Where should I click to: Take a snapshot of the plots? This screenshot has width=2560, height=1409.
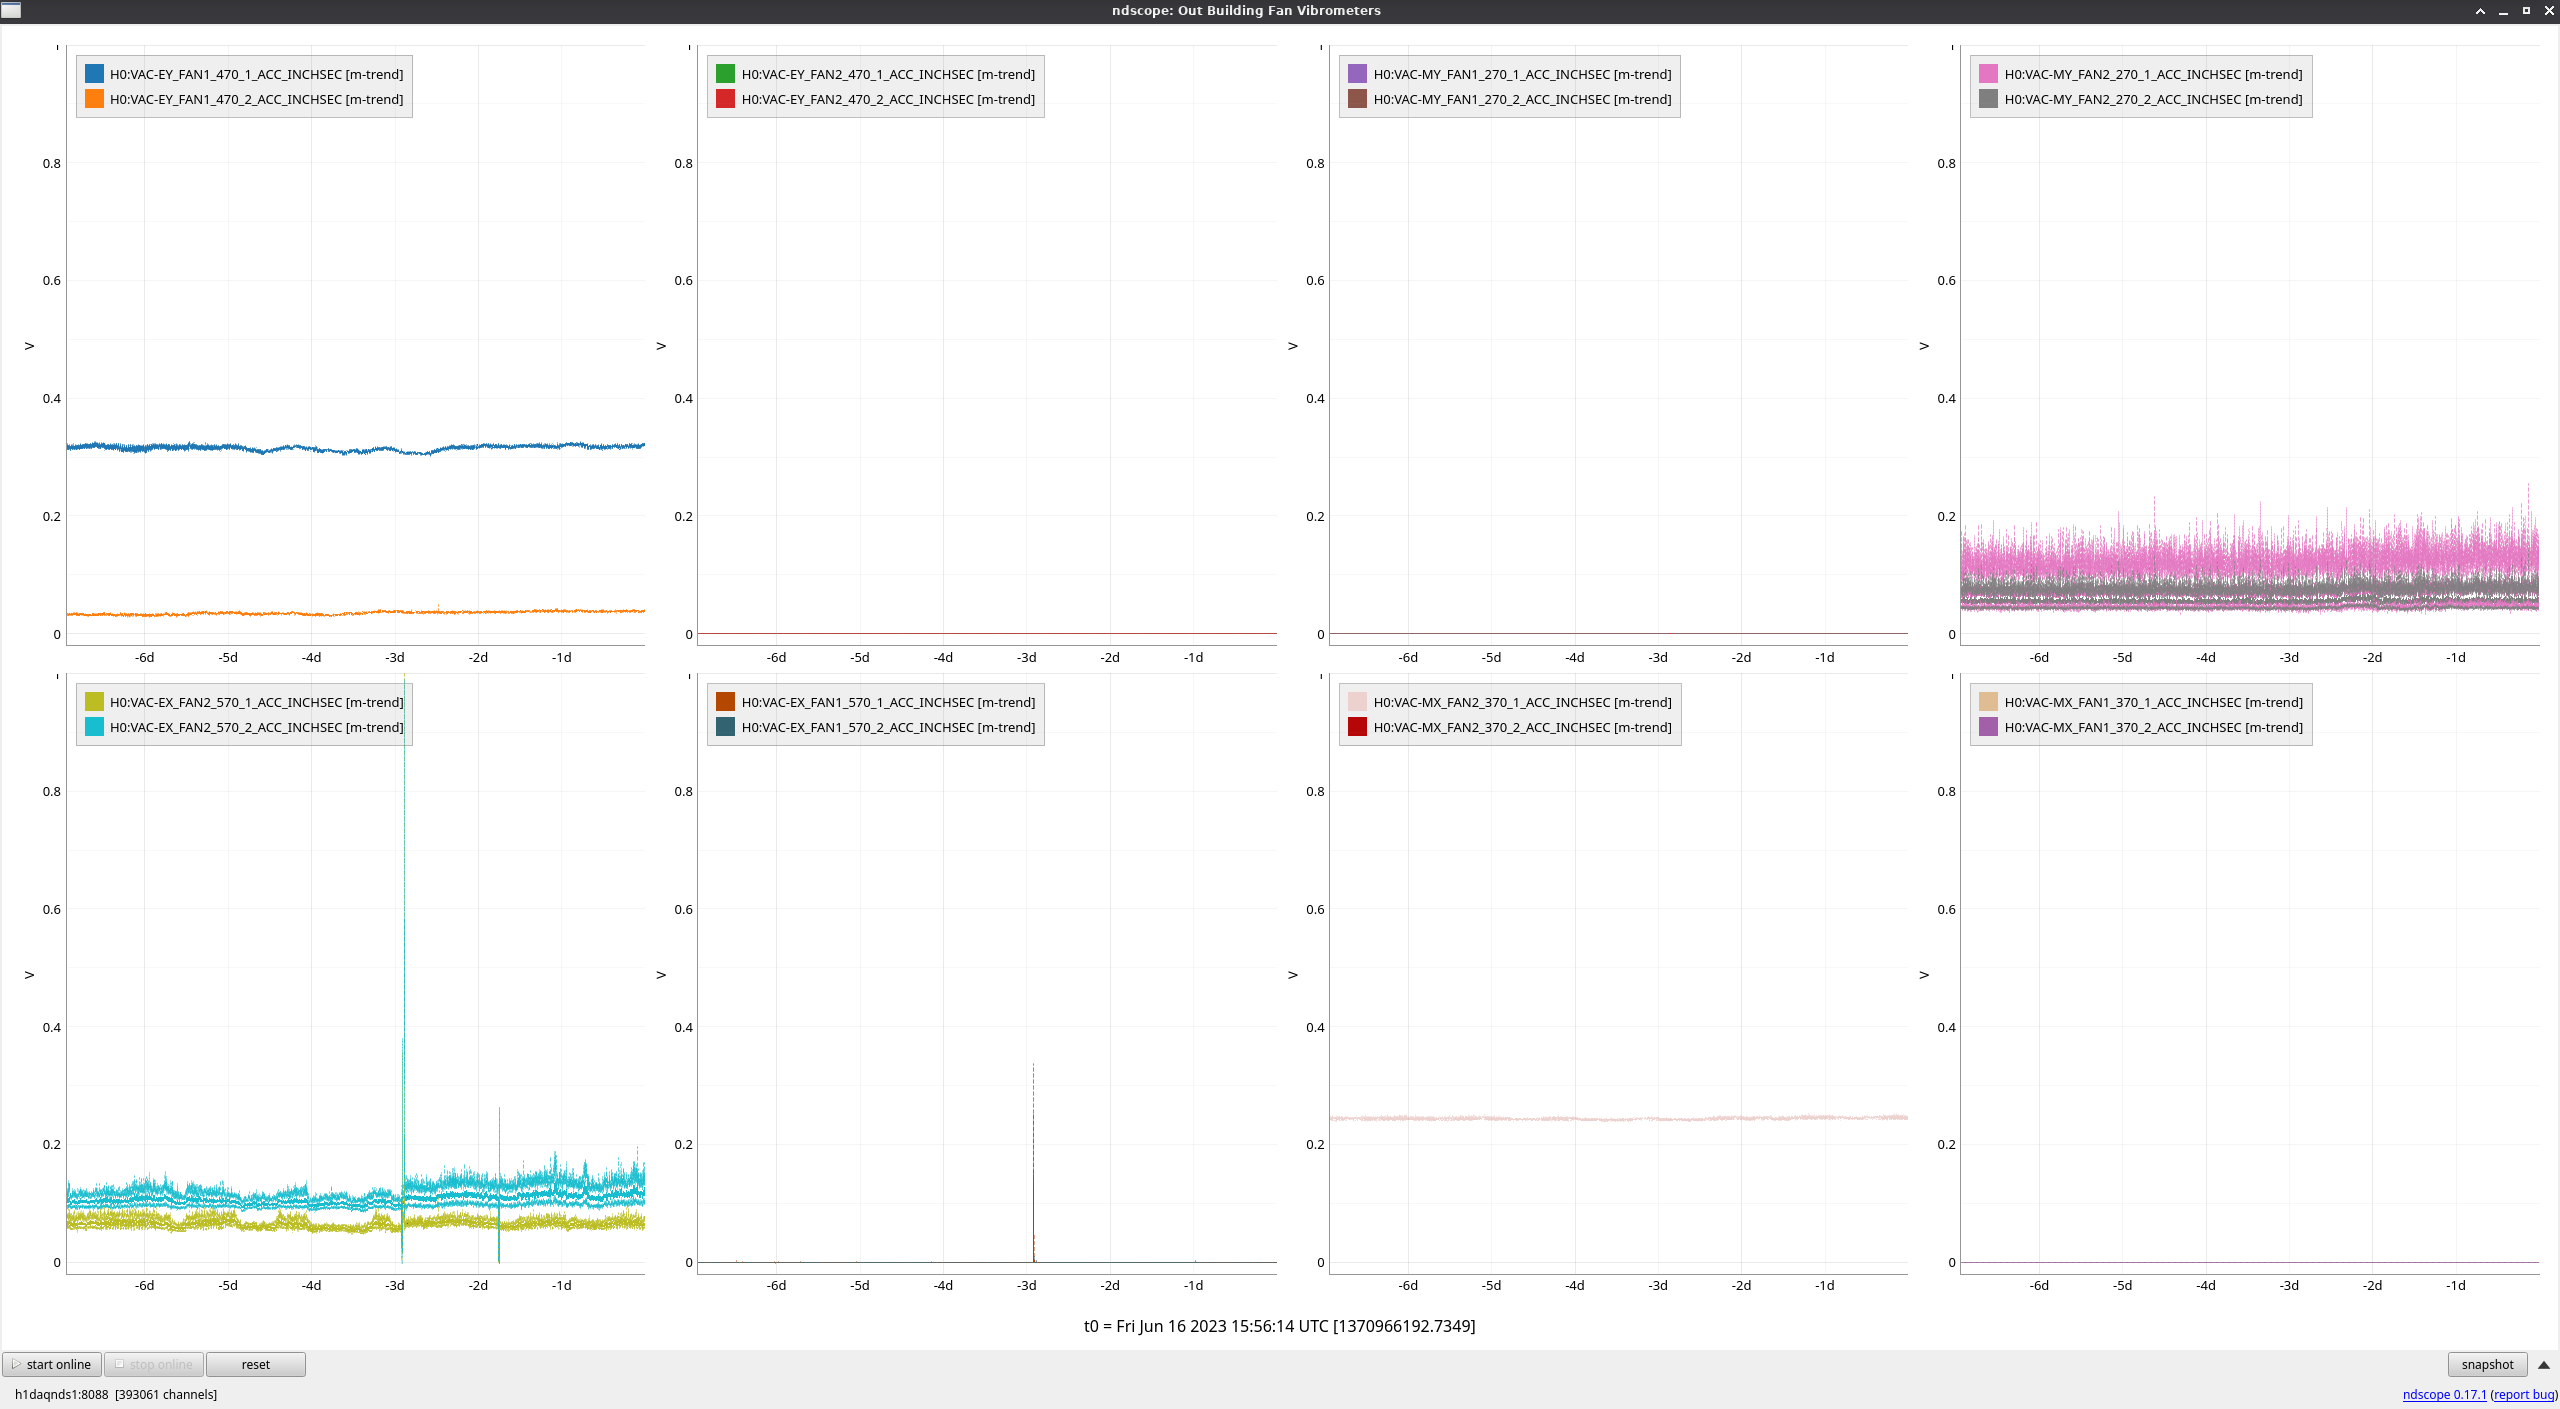click(x=2487, y=1365)
